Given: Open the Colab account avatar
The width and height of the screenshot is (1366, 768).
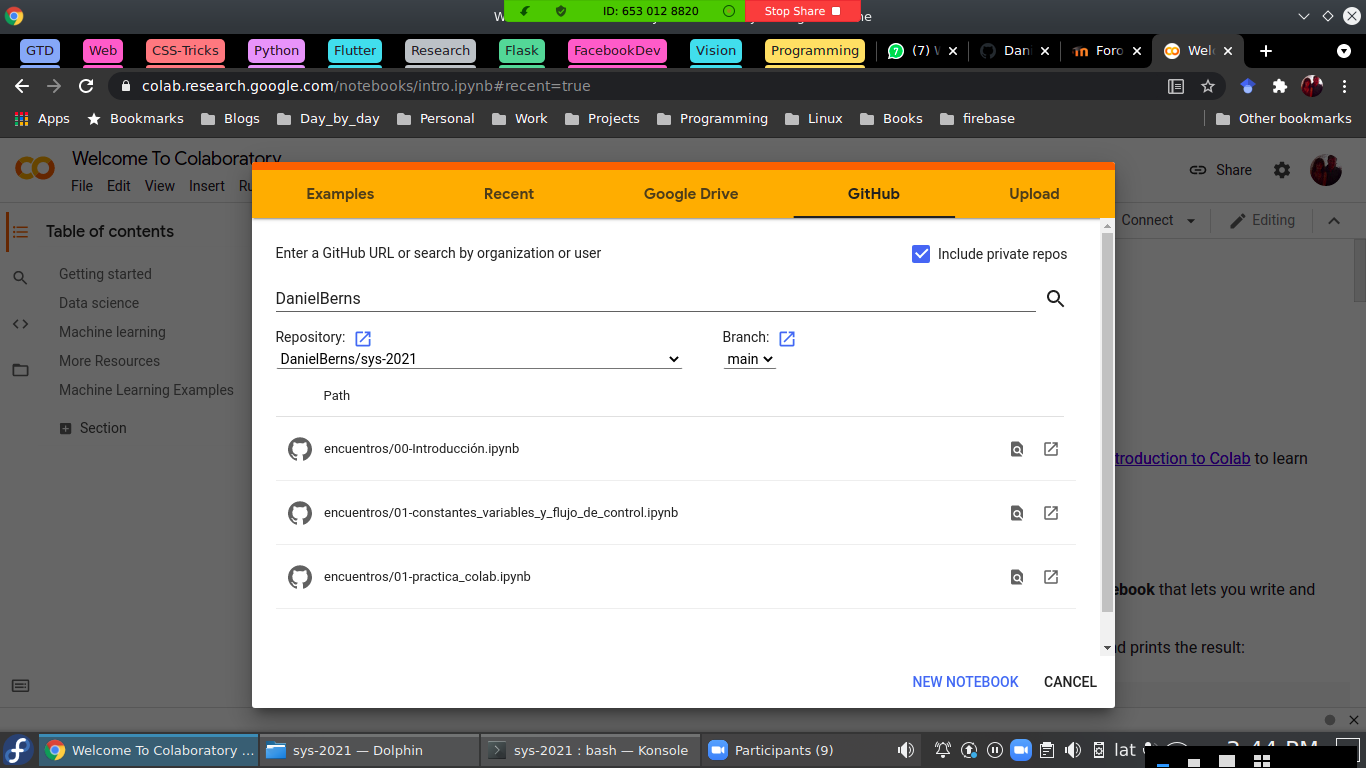Looking at the screenshot, I should point(1326,170).
